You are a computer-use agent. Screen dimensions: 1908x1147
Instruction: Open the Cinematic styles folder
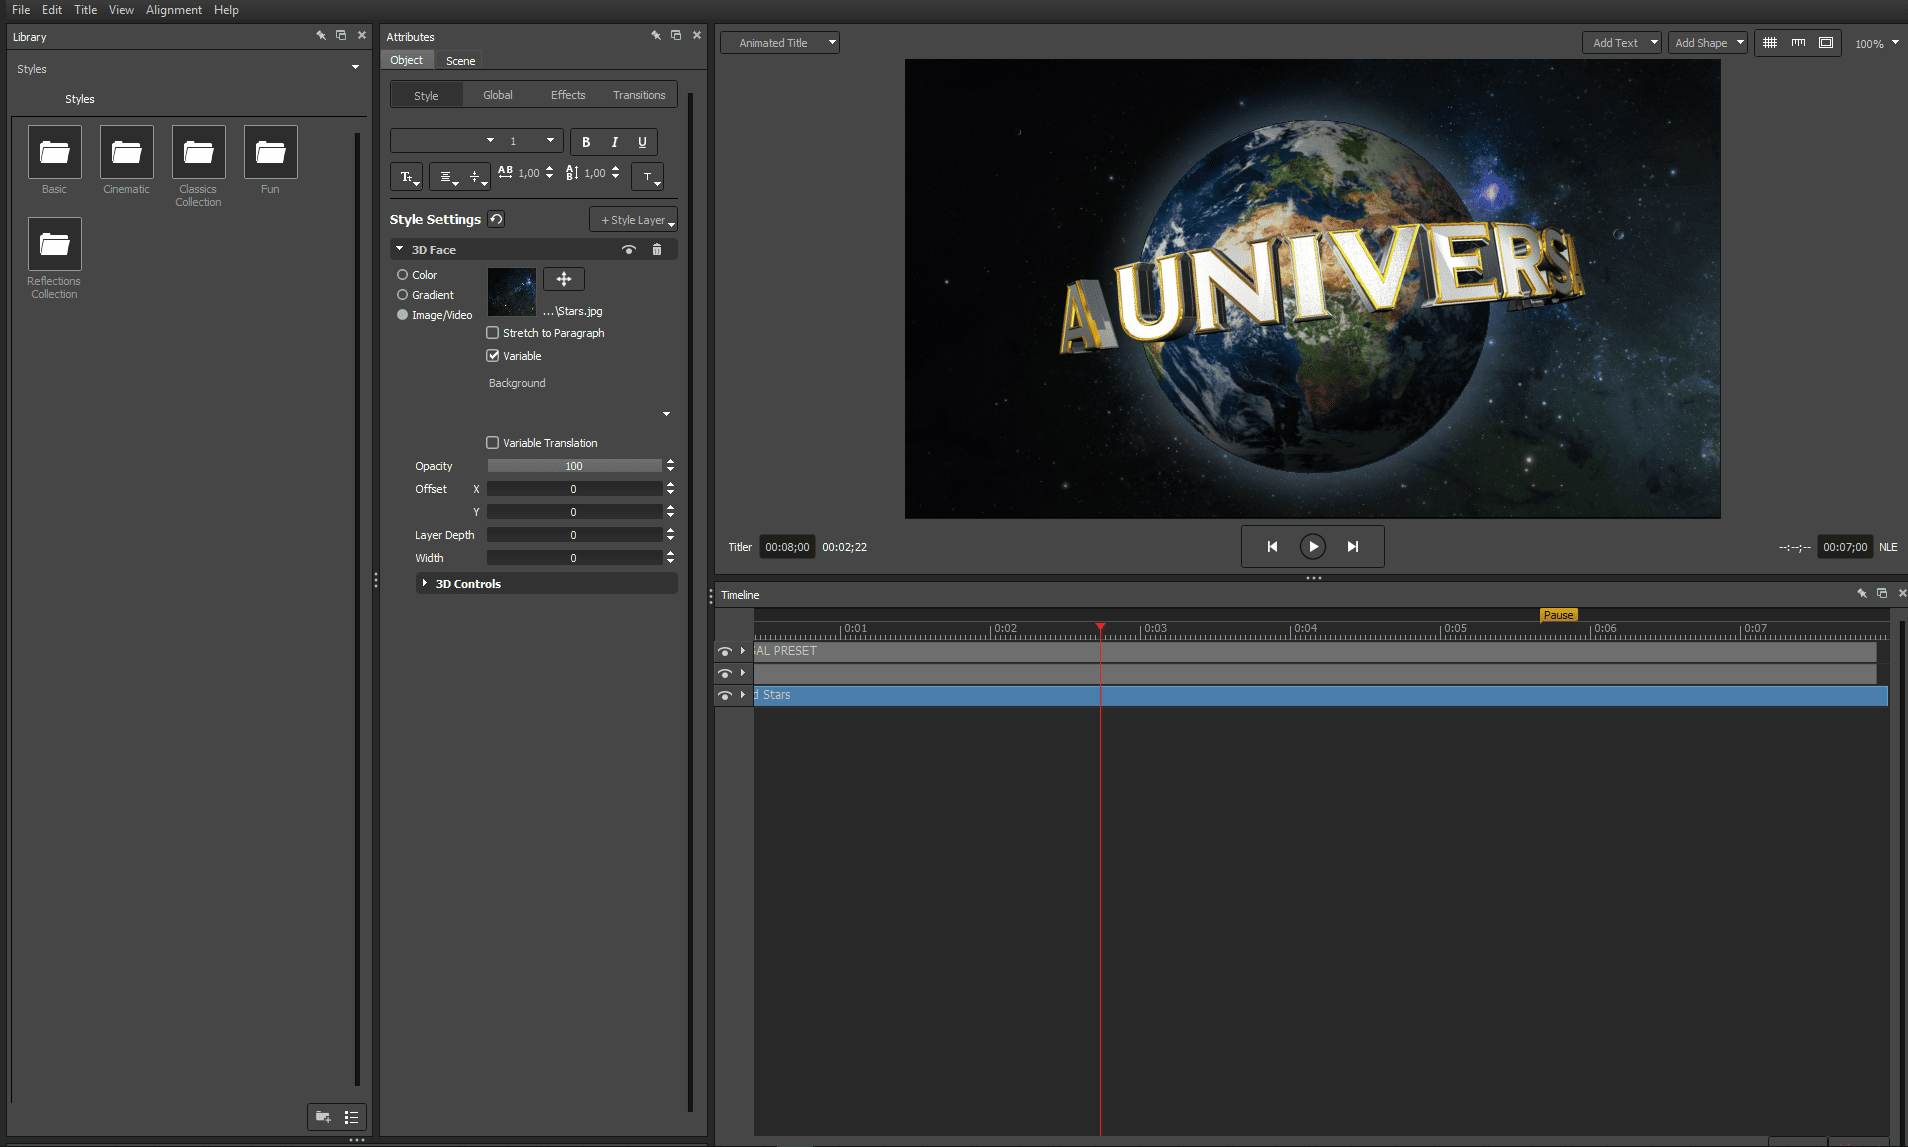126,152
